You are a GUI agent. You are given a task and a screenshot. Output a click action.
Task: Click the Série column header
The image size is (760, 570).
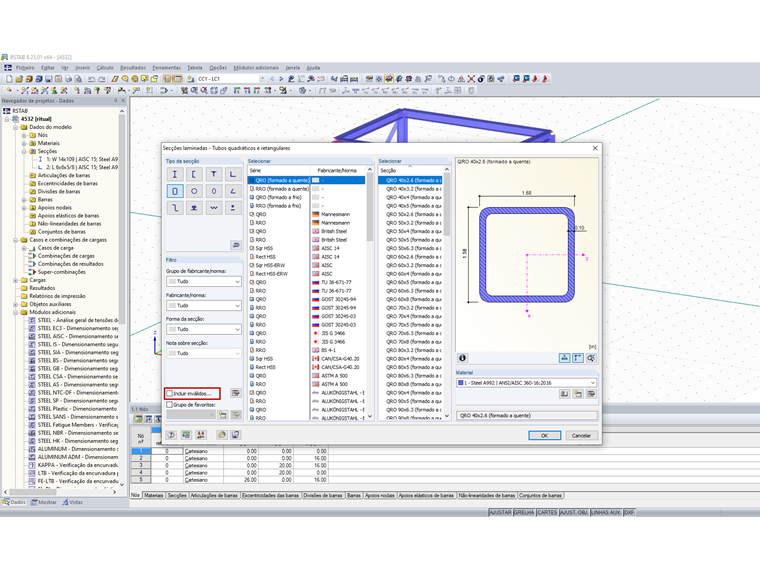pyautogui.click(x=279, y=170)
